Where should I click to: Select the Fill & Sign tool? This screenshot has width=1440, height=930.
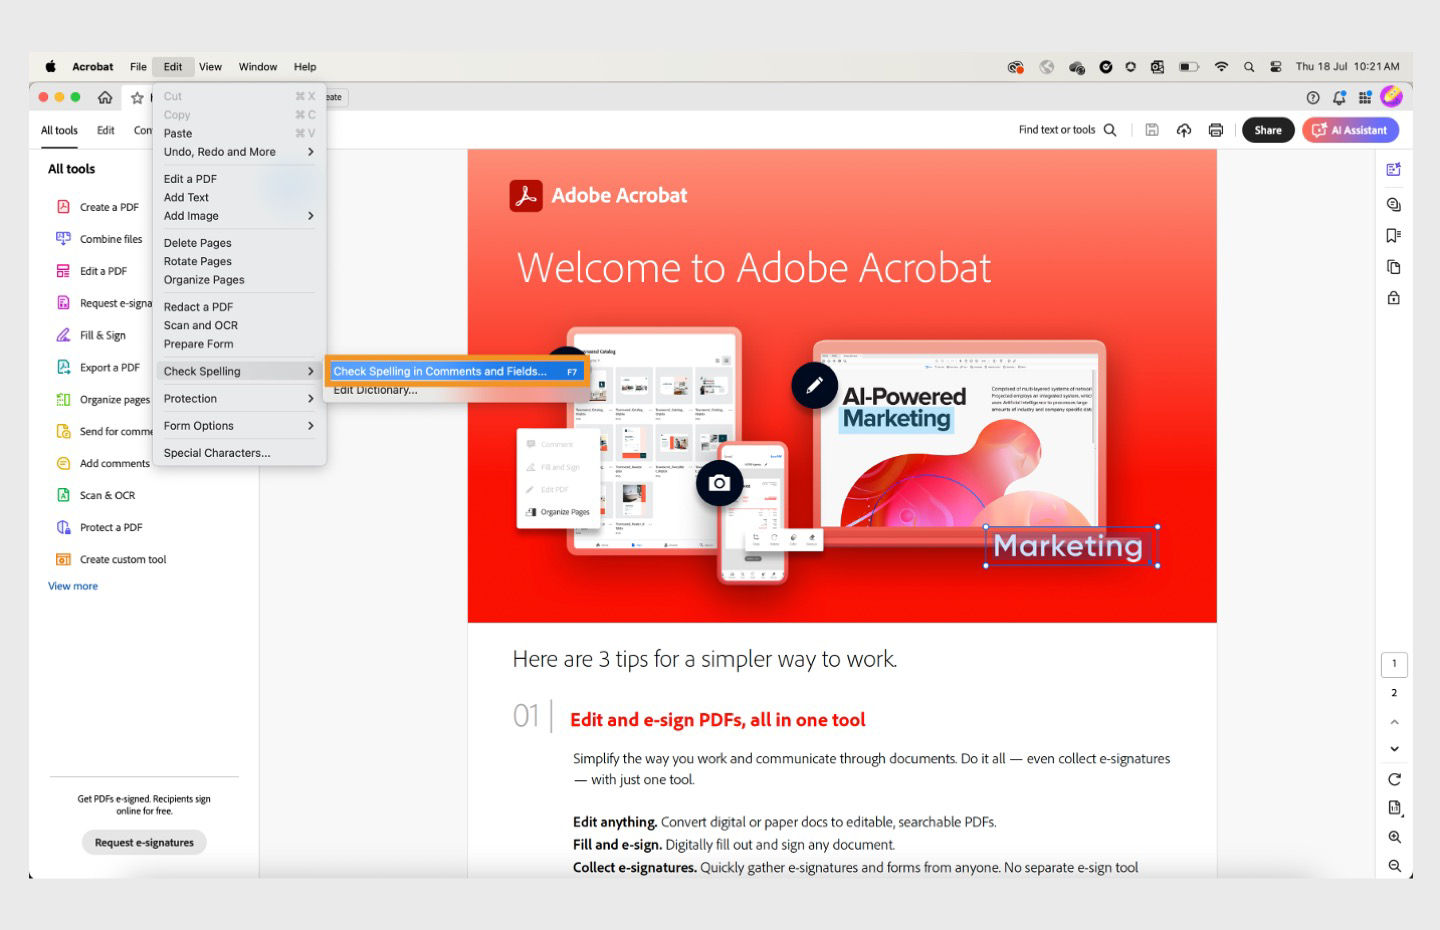pos(104,335)
